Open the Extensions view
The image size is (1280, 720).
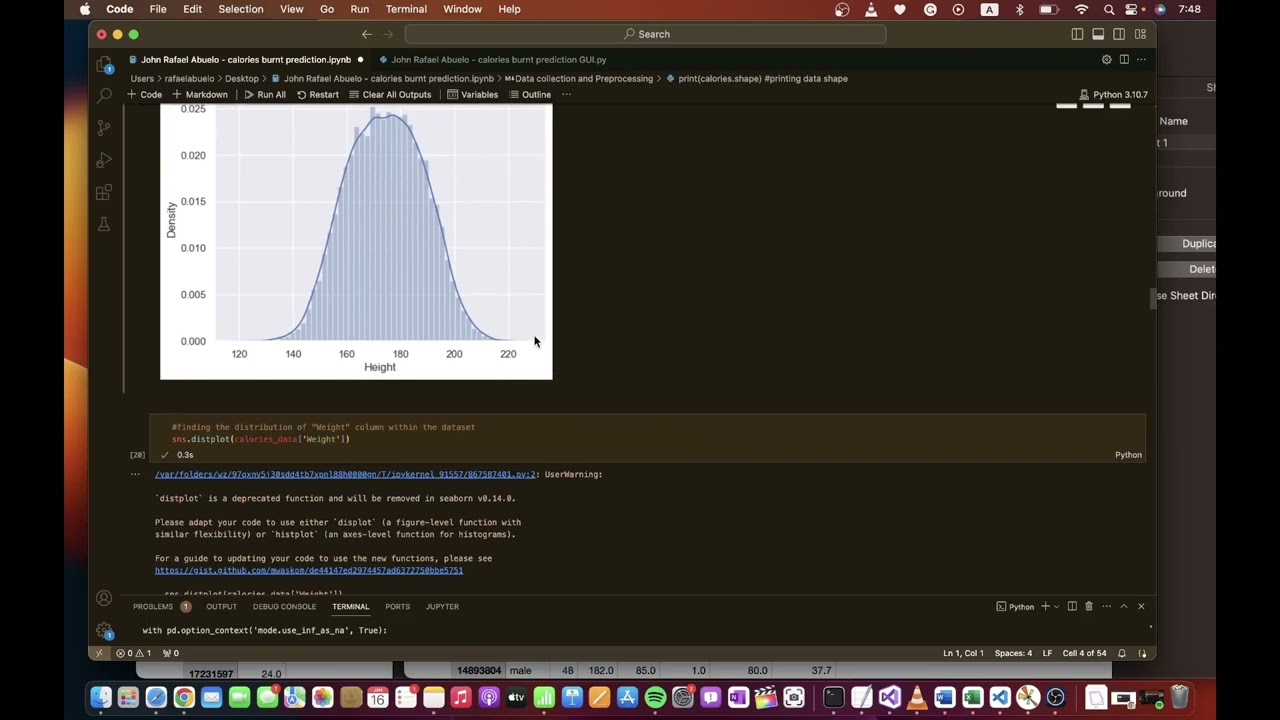click(104, 192)
